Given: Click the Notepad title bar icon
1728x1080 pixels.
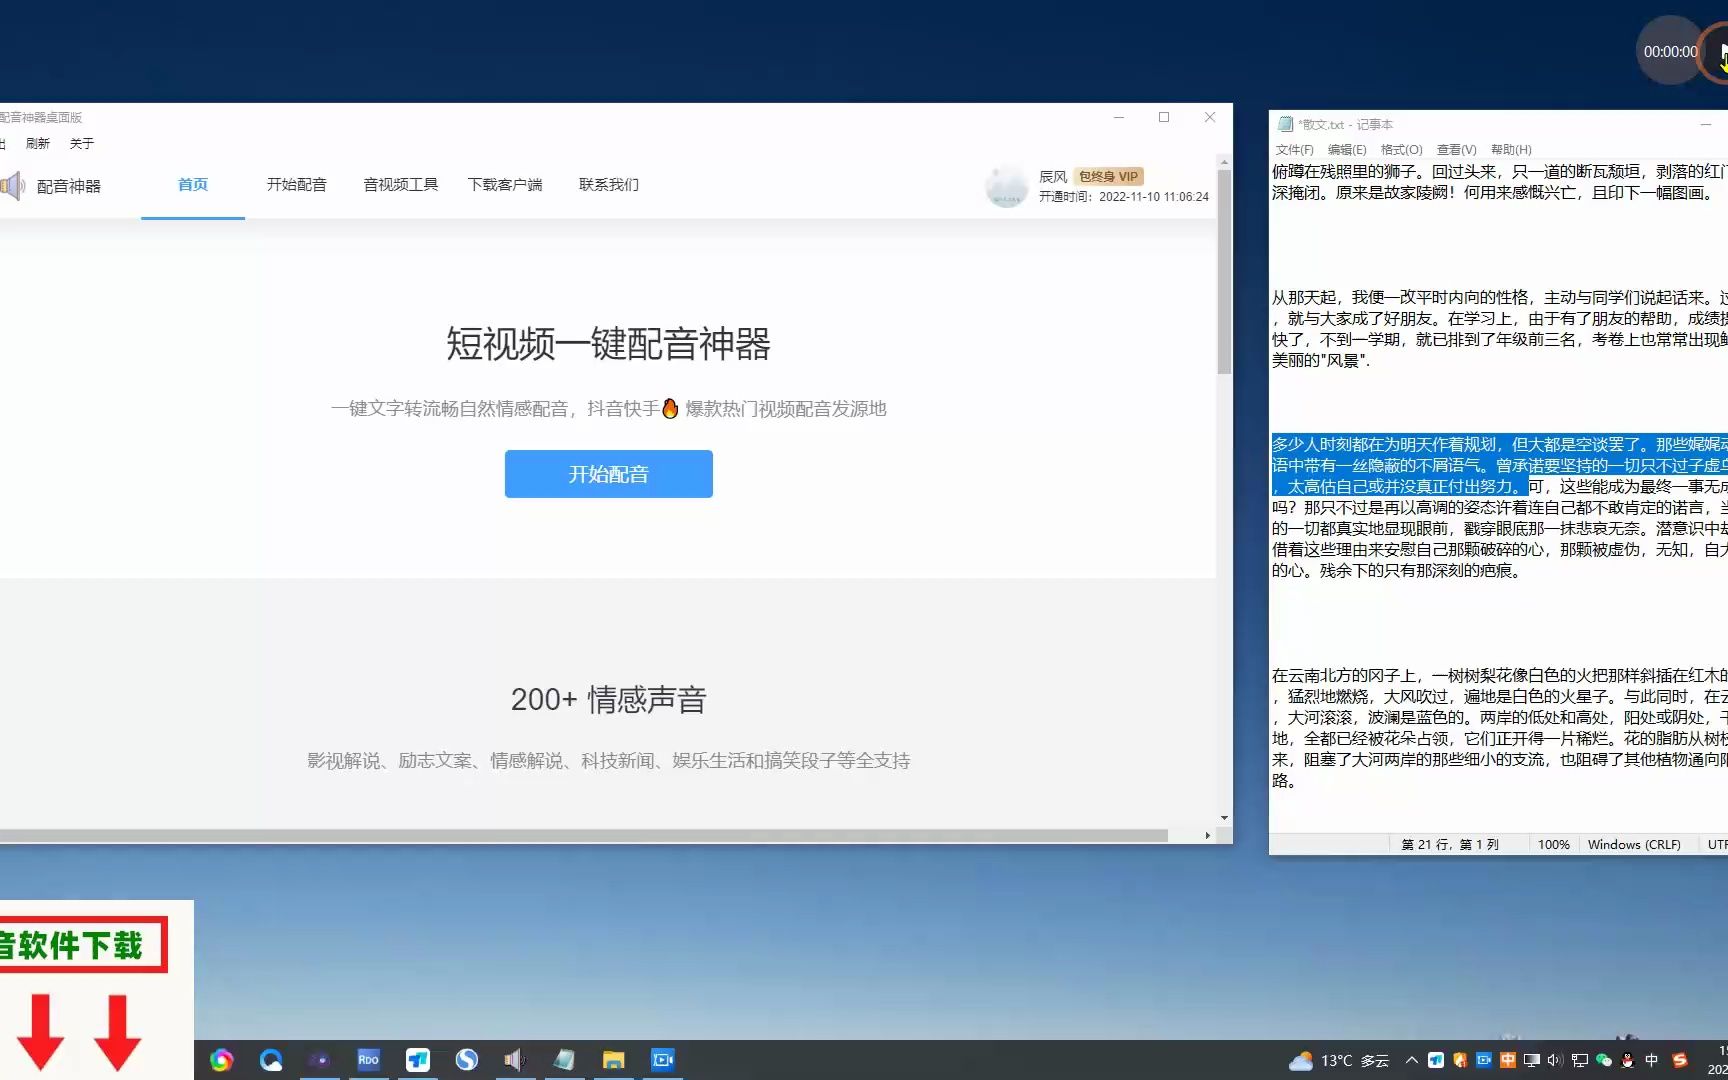Looking at the screenshot, I should click(1285, 124).
